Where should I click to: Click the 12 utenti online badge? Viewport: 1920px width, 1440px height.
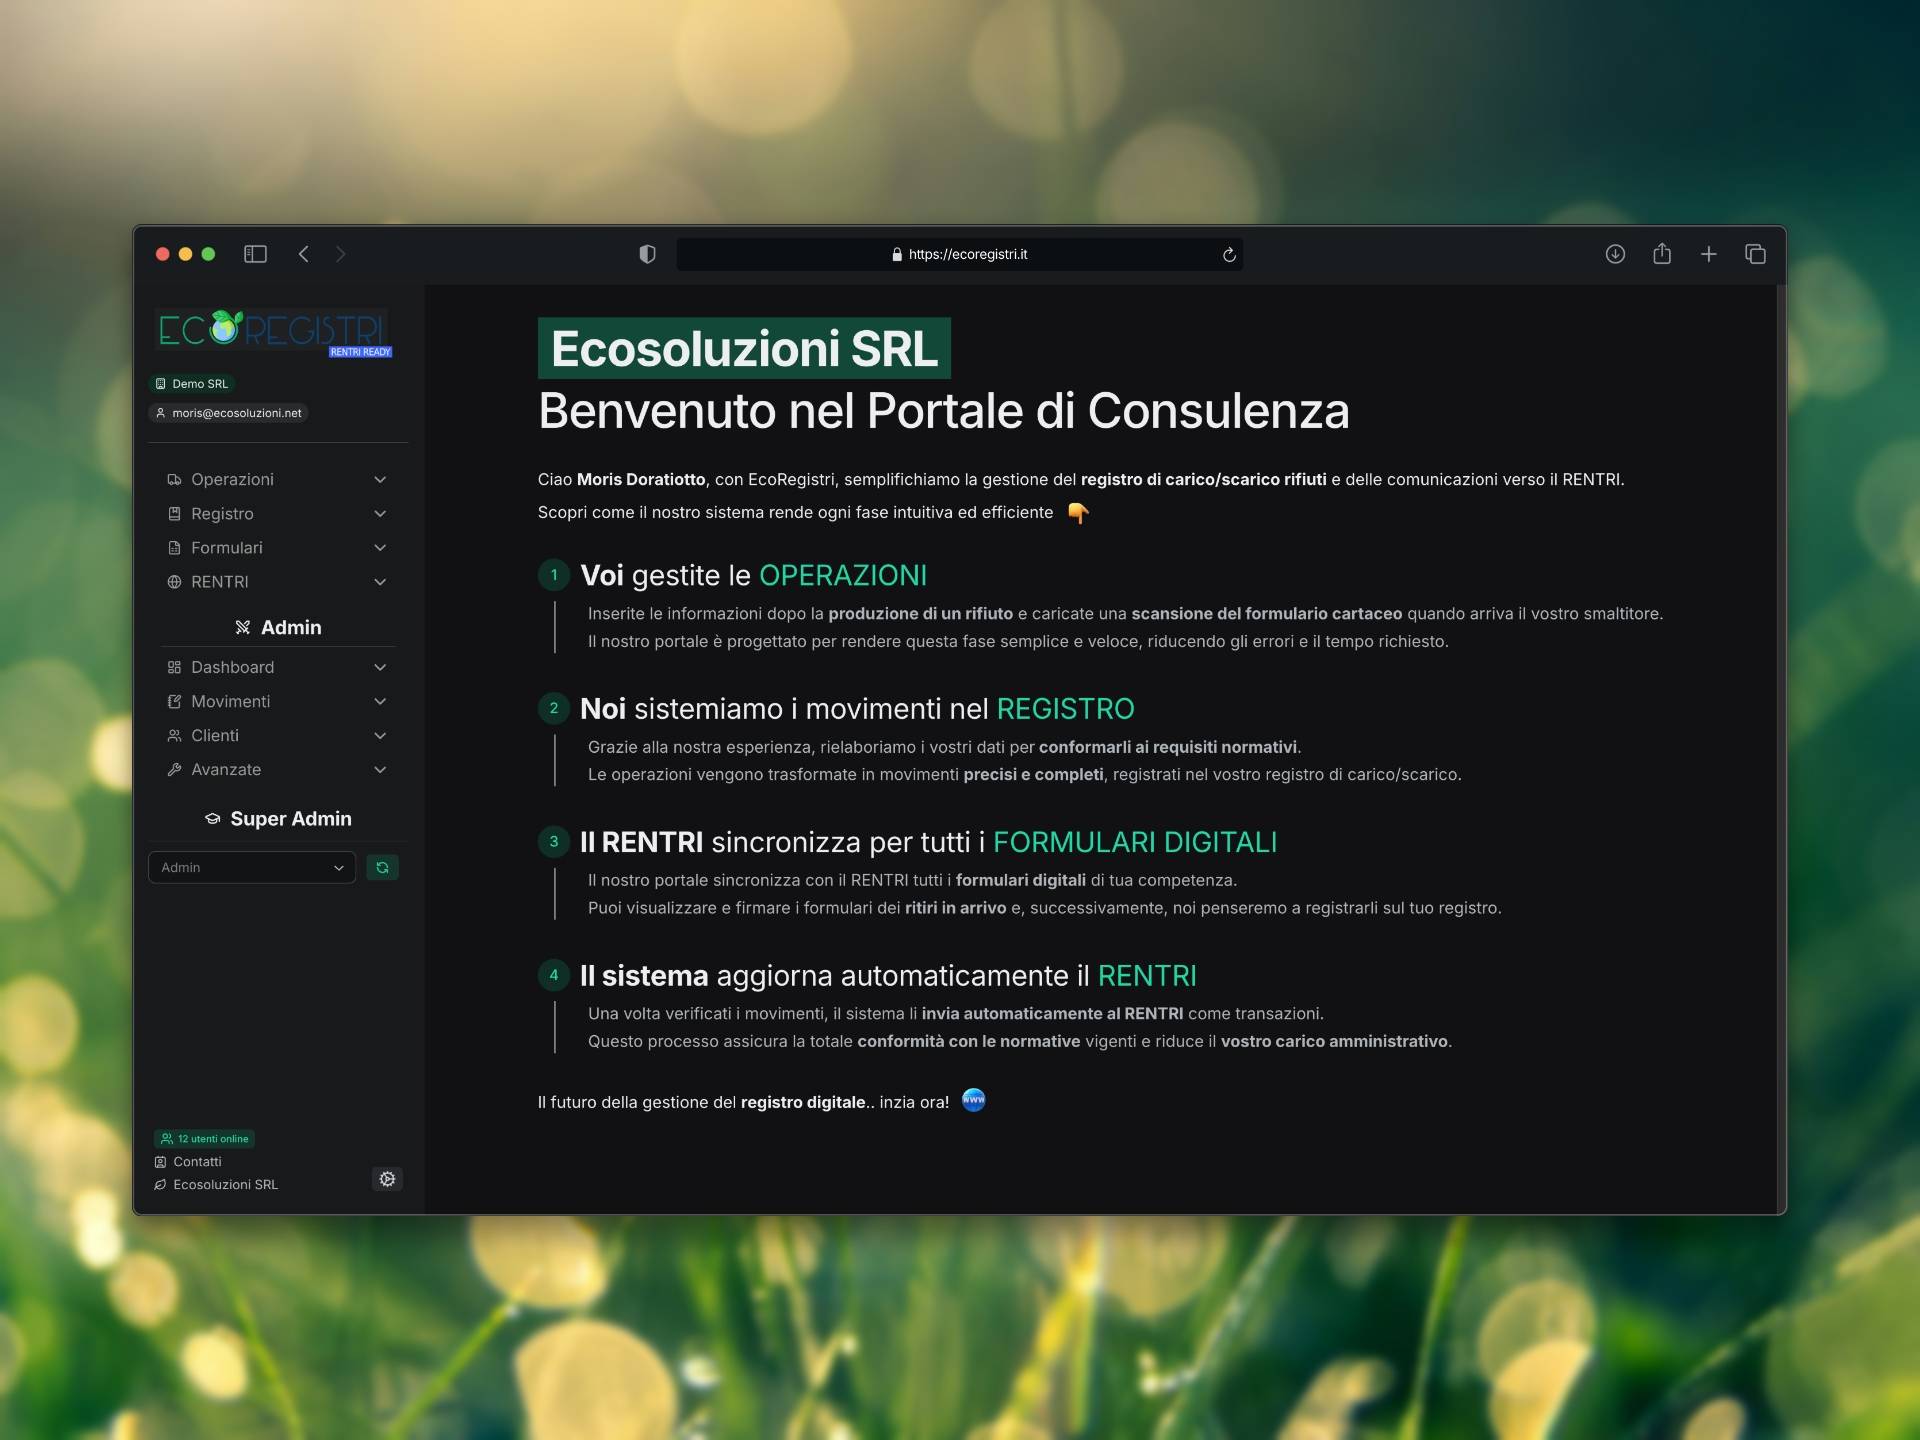(x=205, y=1138)
